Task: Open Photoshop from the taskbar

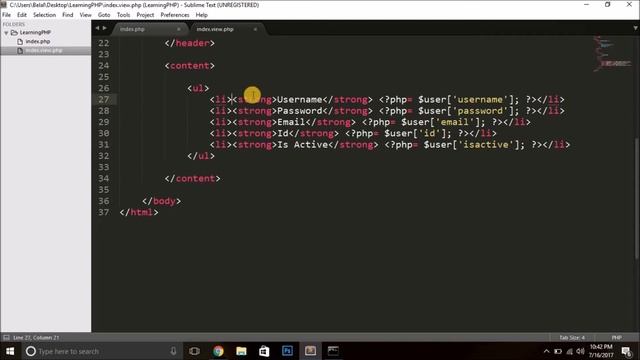Action: pyautogui.click(x=287, y=351)
